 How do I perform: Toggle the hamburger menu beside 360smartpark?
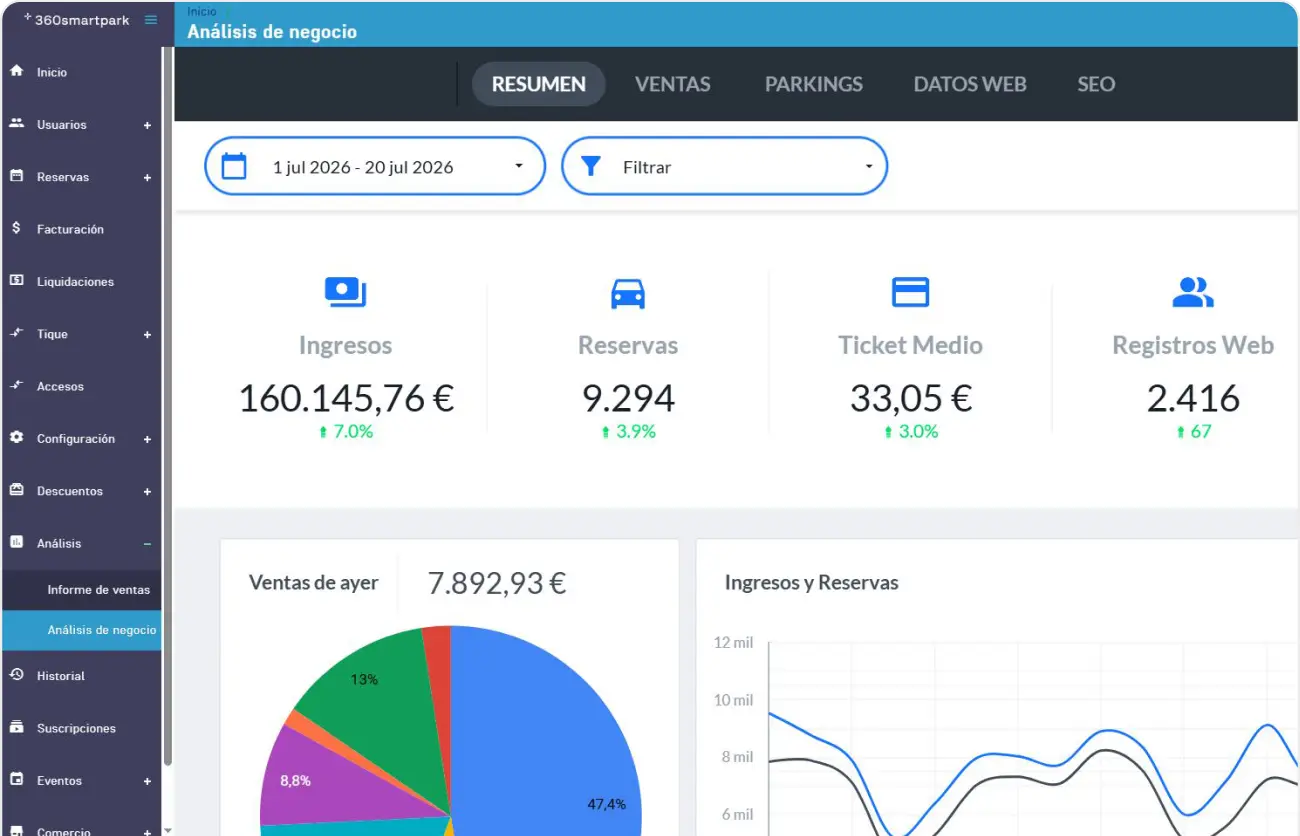151,20
